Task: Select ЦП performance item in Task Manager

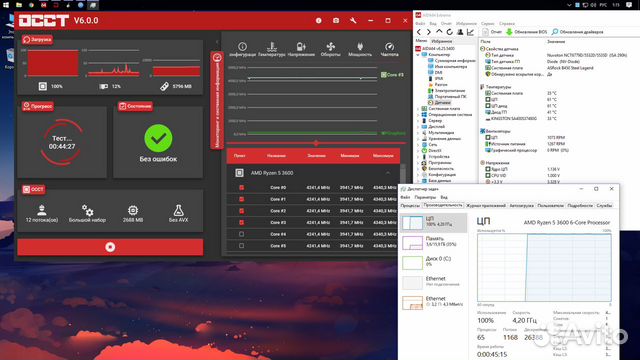Action: tap(433, 222)
